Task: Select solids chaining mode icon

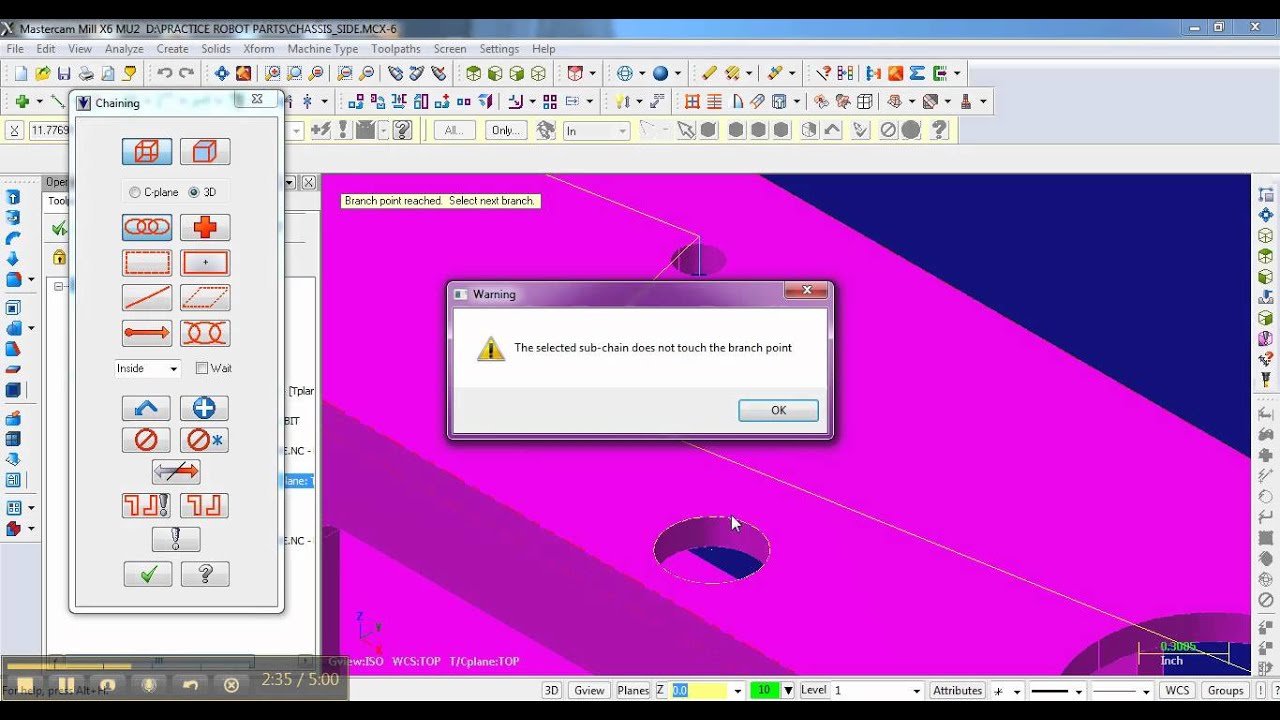Action: click(205, 152)
